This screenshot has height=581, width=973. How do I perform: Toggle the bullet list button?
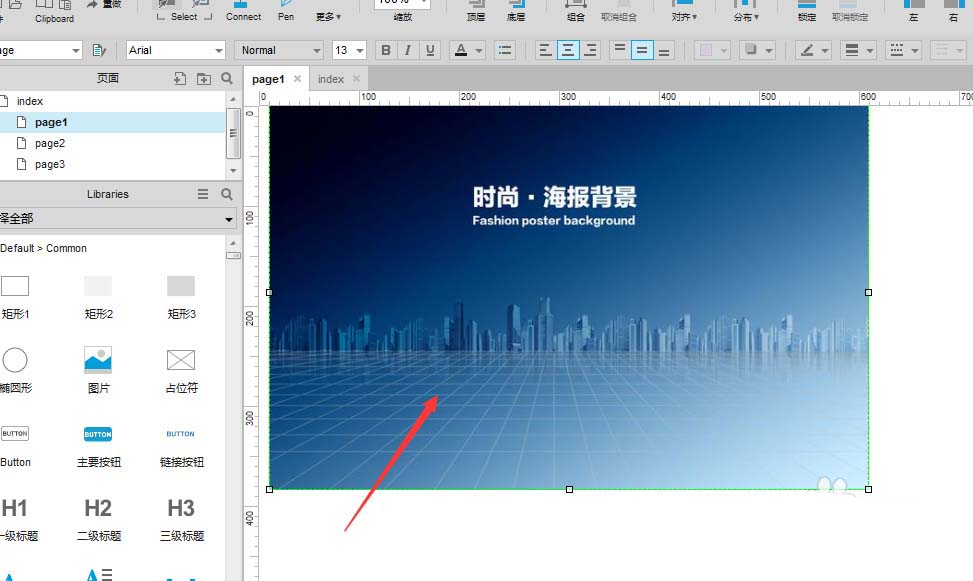(x=505, y=50)
